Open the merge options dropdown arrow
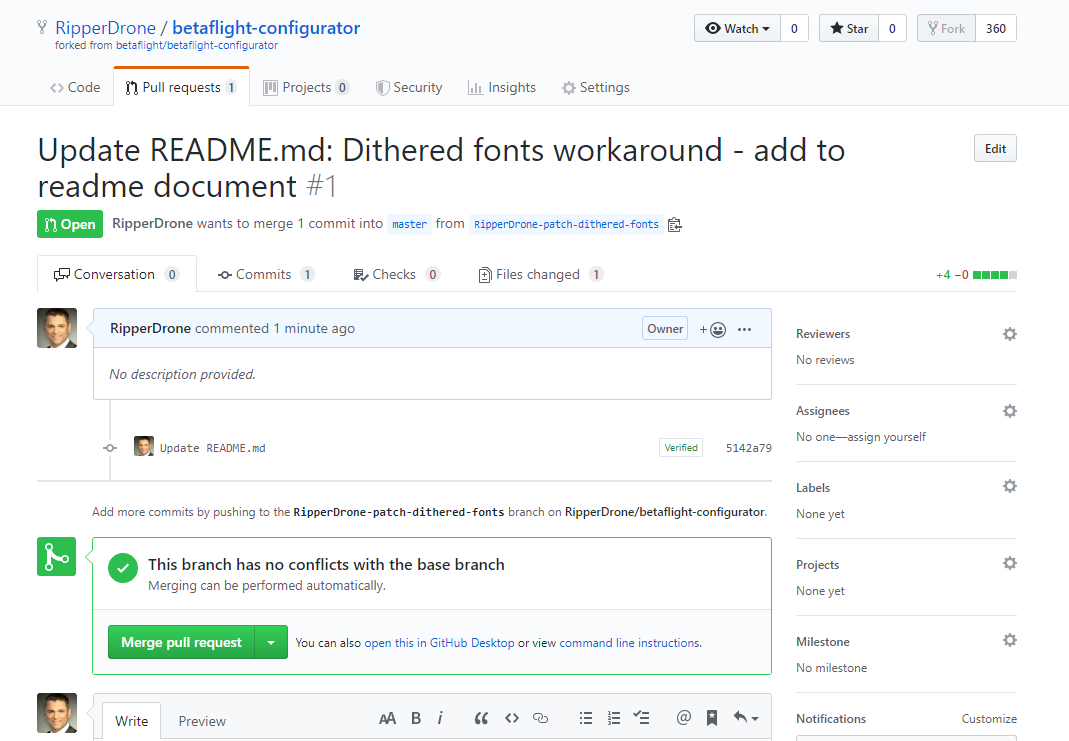This screenshot has height=741, width=1069. pos(271,642)
